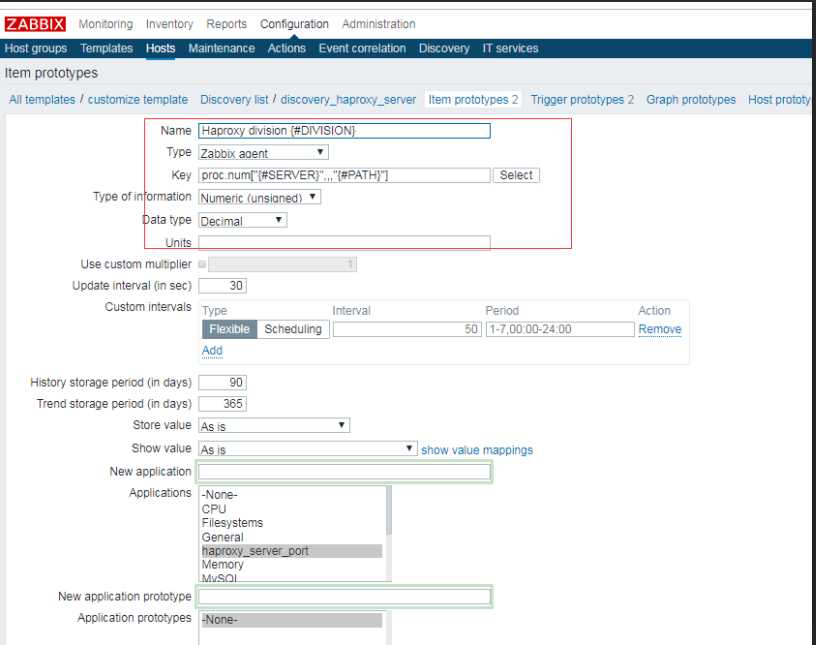Open the Configuration menu

coord(294,24)
